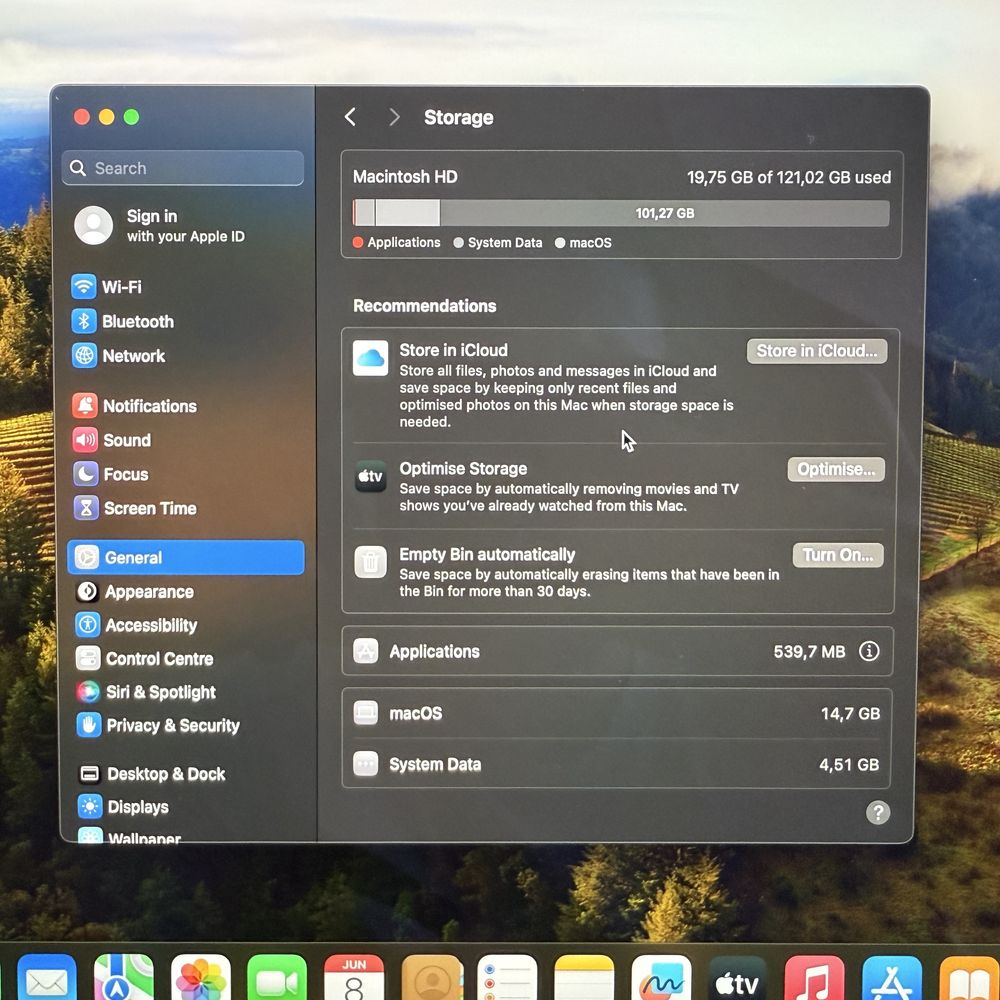Click Turn On... for Empty Bin
1000x1000 pixels.
(x=838, y=555)
